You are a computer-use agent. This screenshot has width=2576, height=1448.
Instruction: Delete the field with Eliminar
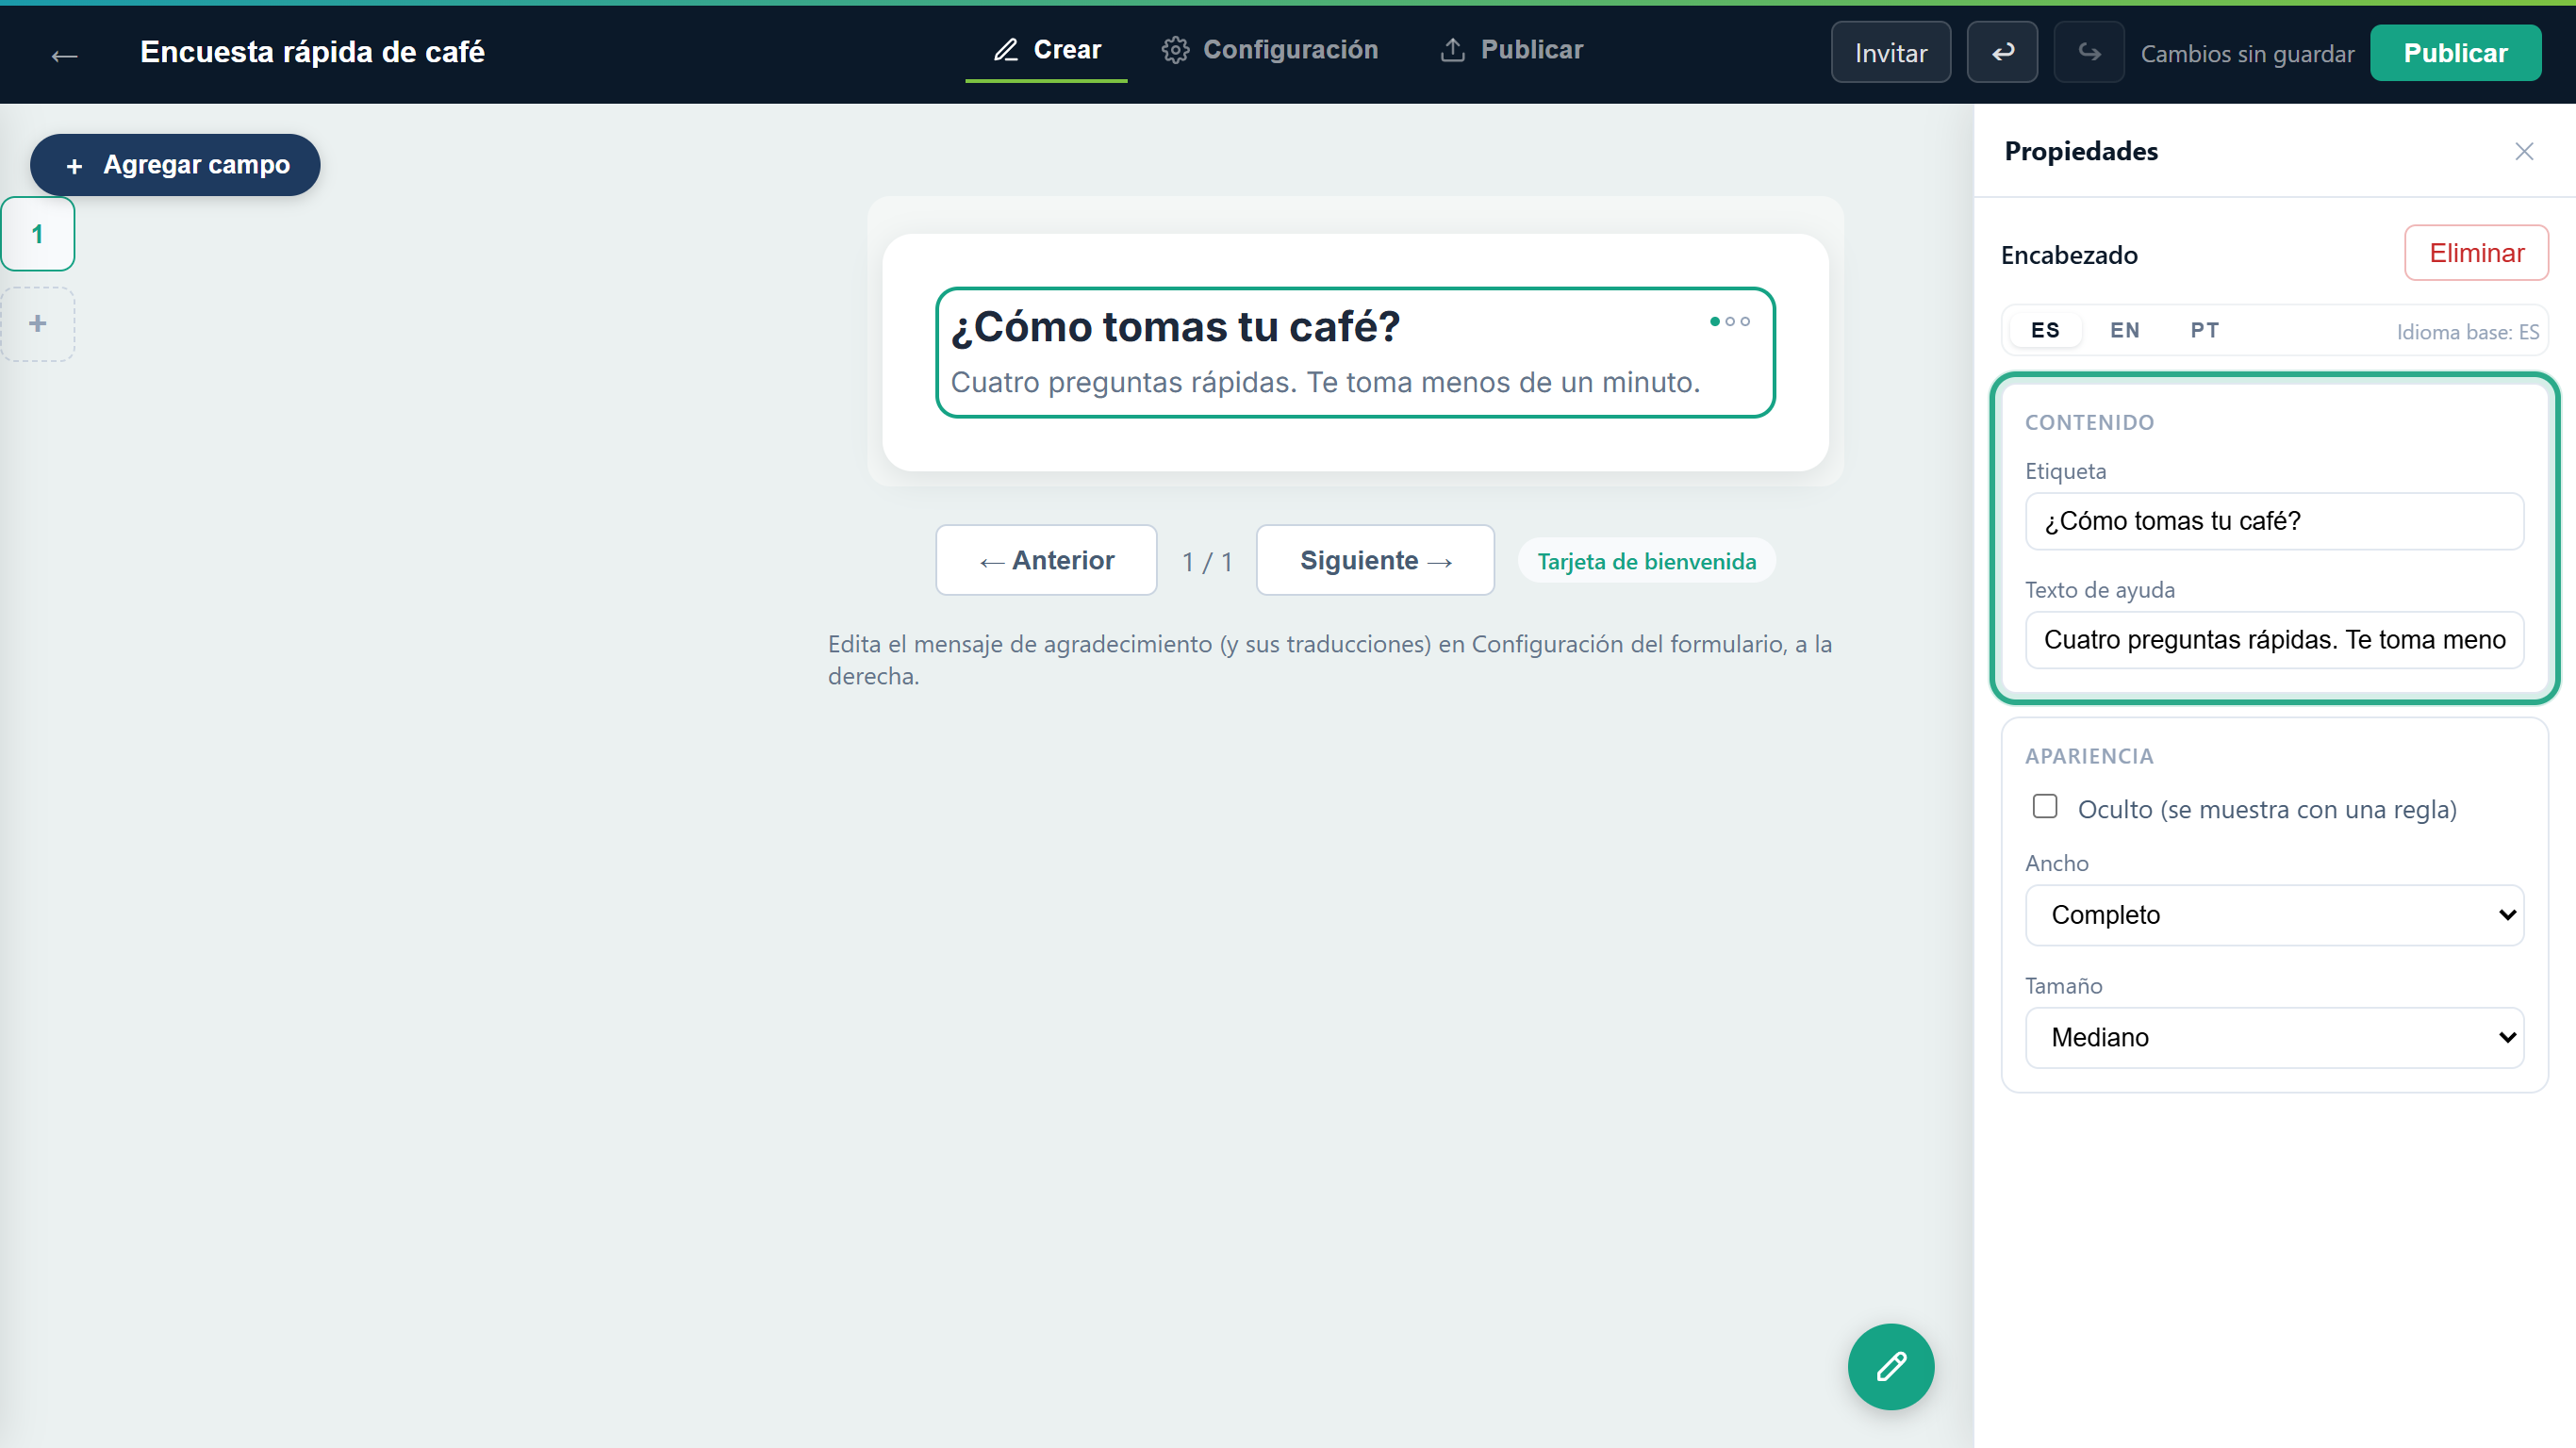click(2476, 253)
